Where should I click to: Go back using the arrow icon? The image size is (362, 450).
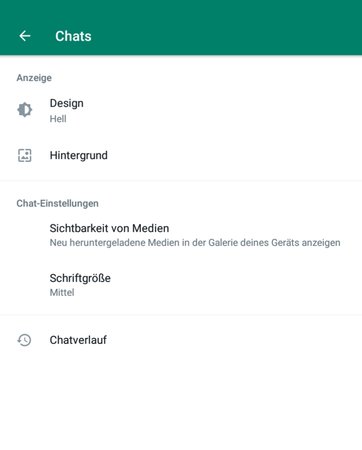tap(25, 36)
